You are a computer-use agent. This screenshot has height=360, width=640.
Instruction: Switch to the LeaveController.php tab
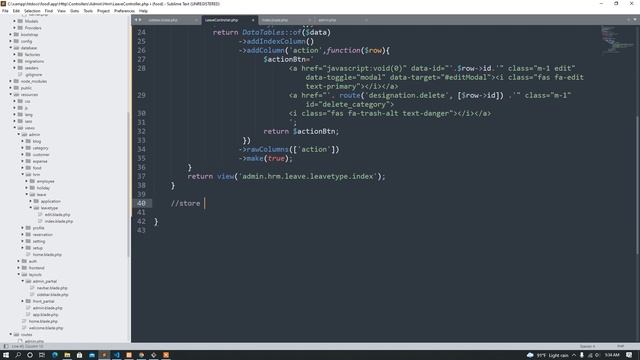pyautogui.click(x=222, y=20)
